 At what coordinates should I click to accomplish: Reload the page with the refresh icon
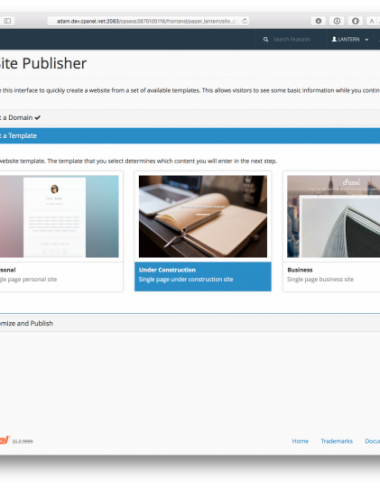coord(245,21)
